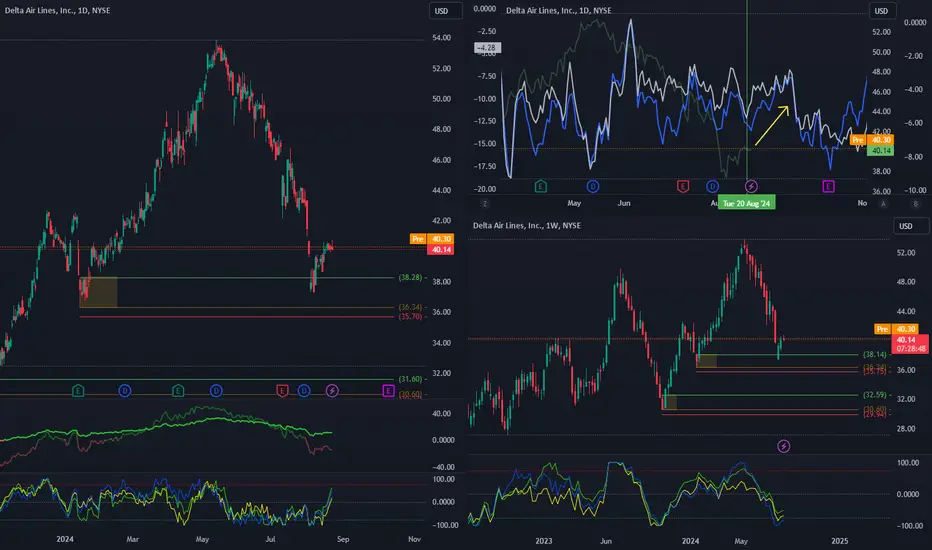Click the top-right chart title Delta Air Lines 1D
This screenshot has height=550, width=932.
pyautogui.click(x=559, y=10)
